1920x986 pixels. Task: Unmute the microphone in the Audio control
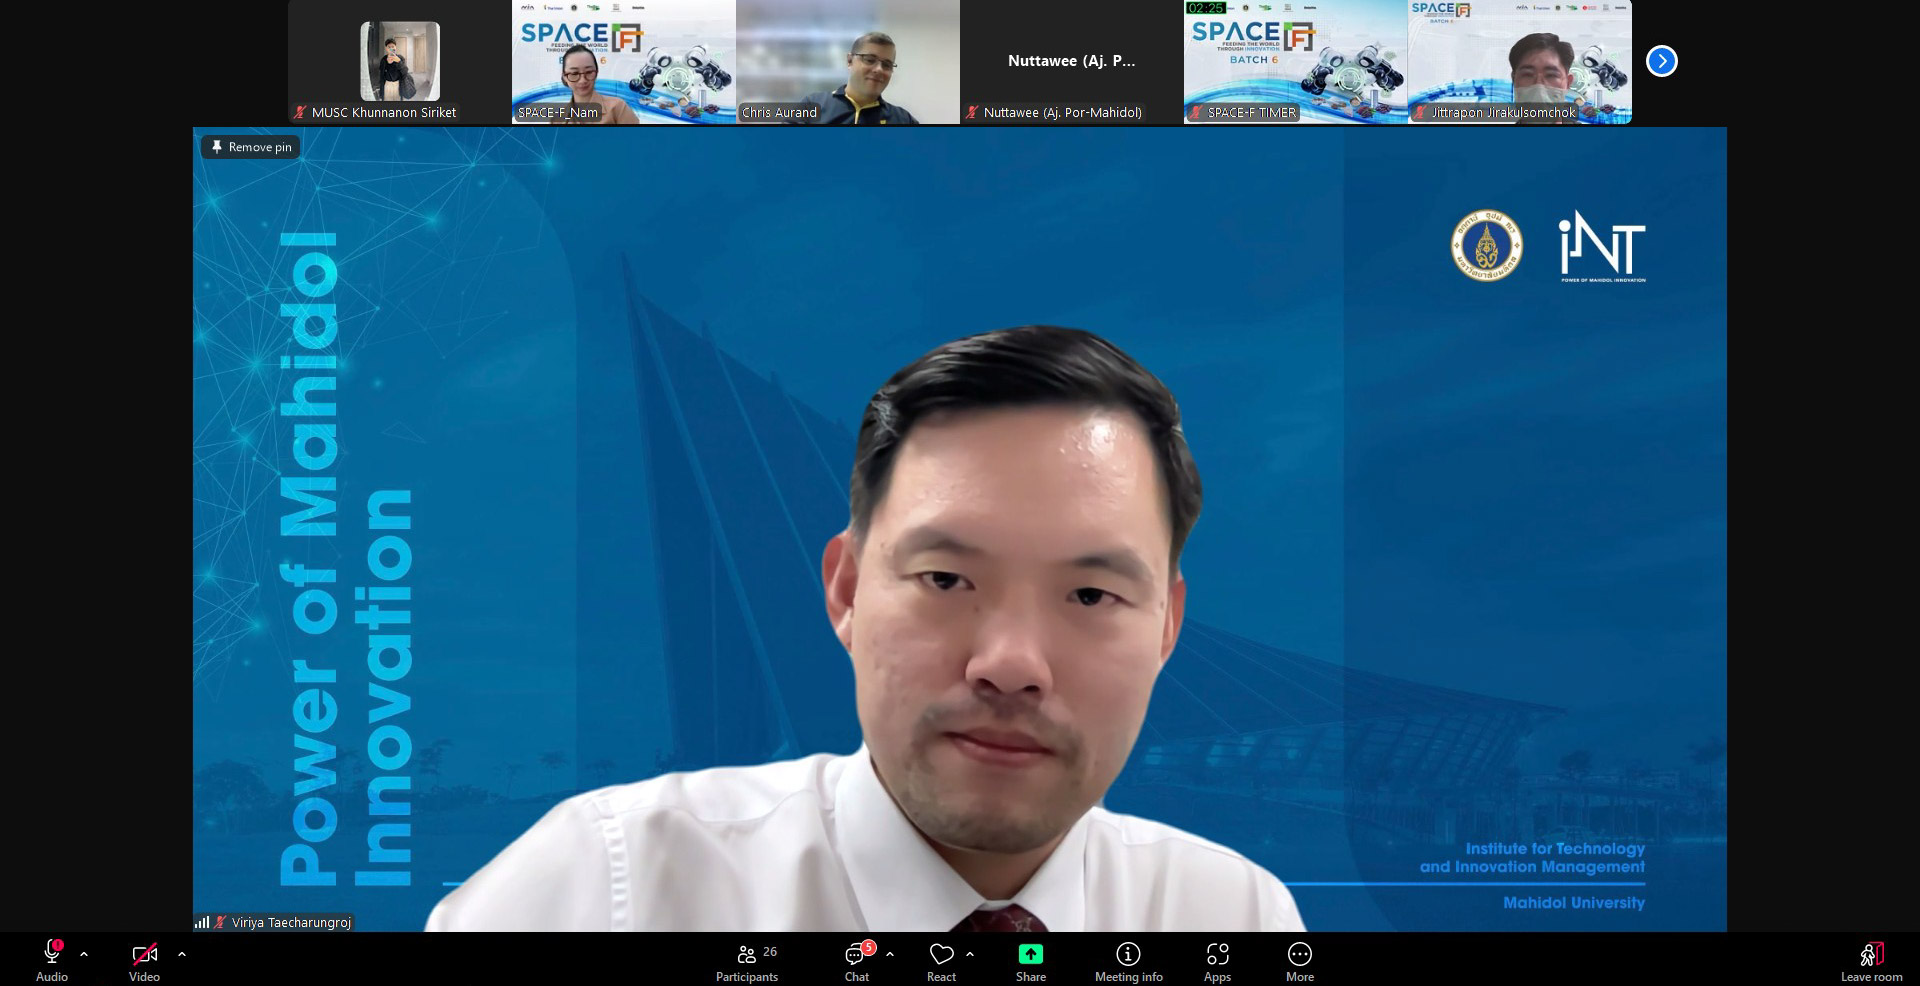click(x=52, y=960)
